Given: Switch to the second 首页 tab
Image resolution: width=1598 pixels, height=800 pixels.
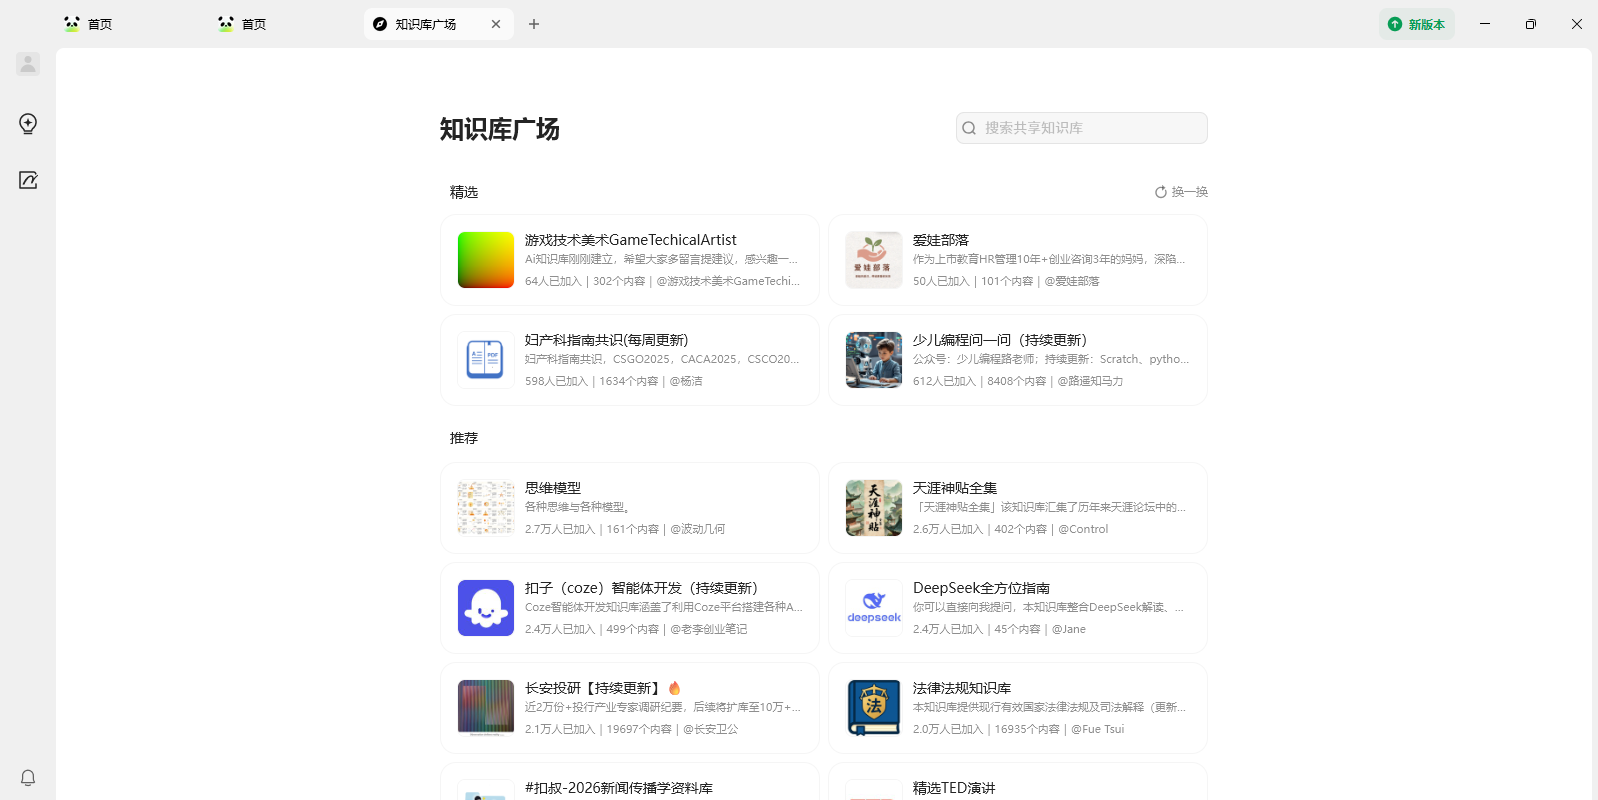Looking at the screenshot, I should point(243,24).
